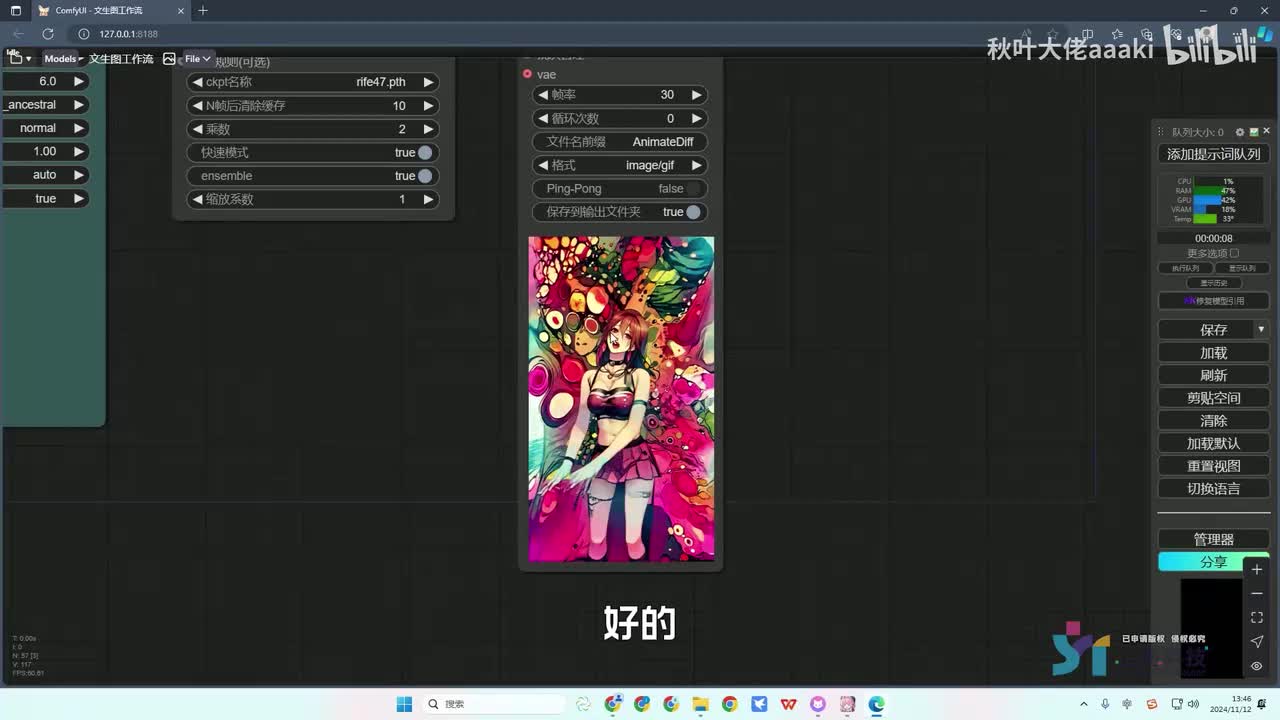Decrease the 乘数 value arrow
The width and height of the screenshot is (1280, 720).
coord(198,129)
